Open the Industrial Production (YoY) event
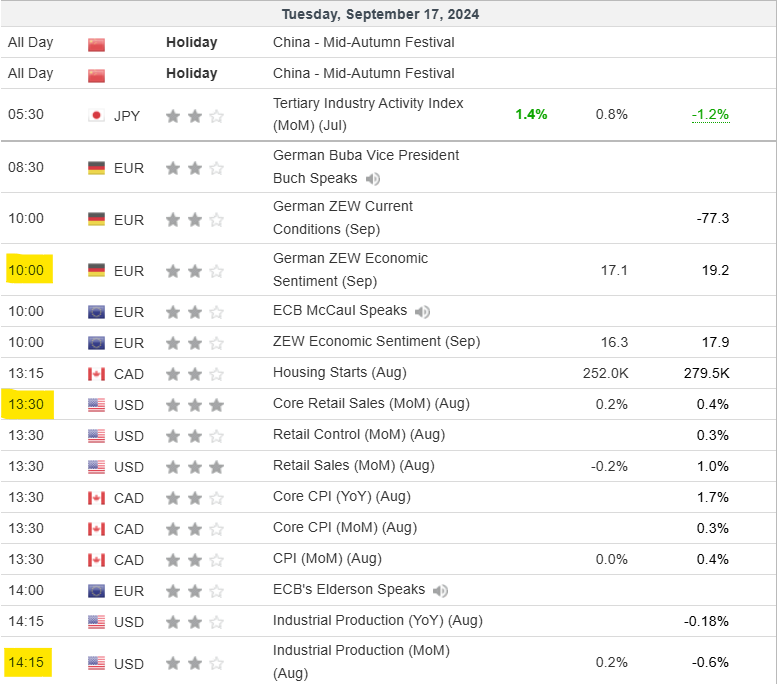 point(377,621)
